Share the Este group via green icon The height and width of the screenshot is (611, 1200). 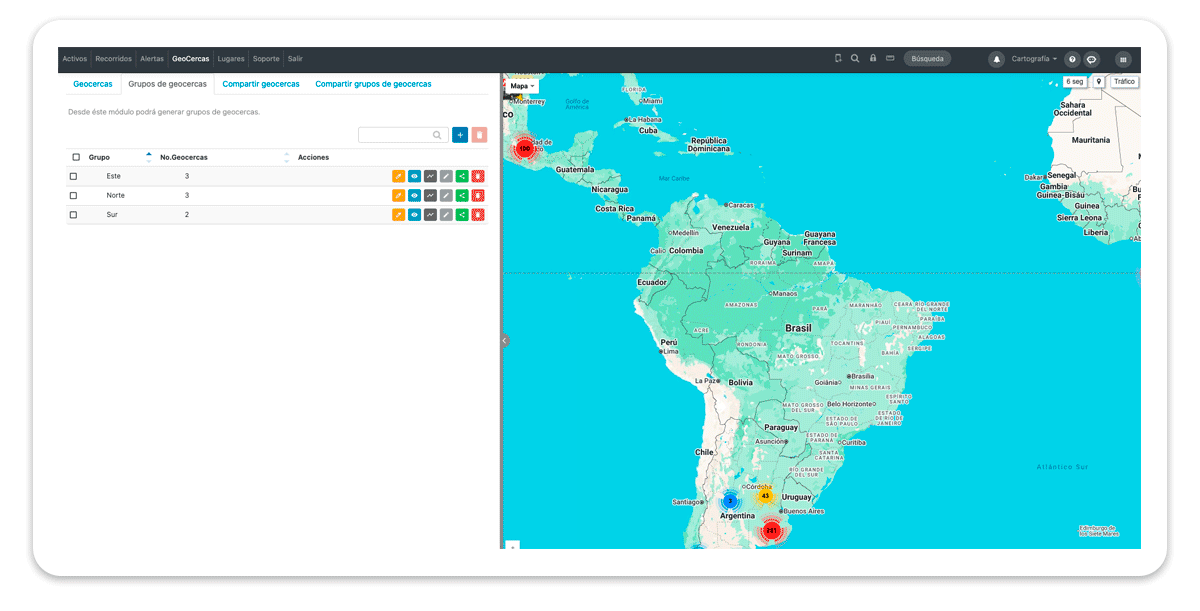[462, 176]
